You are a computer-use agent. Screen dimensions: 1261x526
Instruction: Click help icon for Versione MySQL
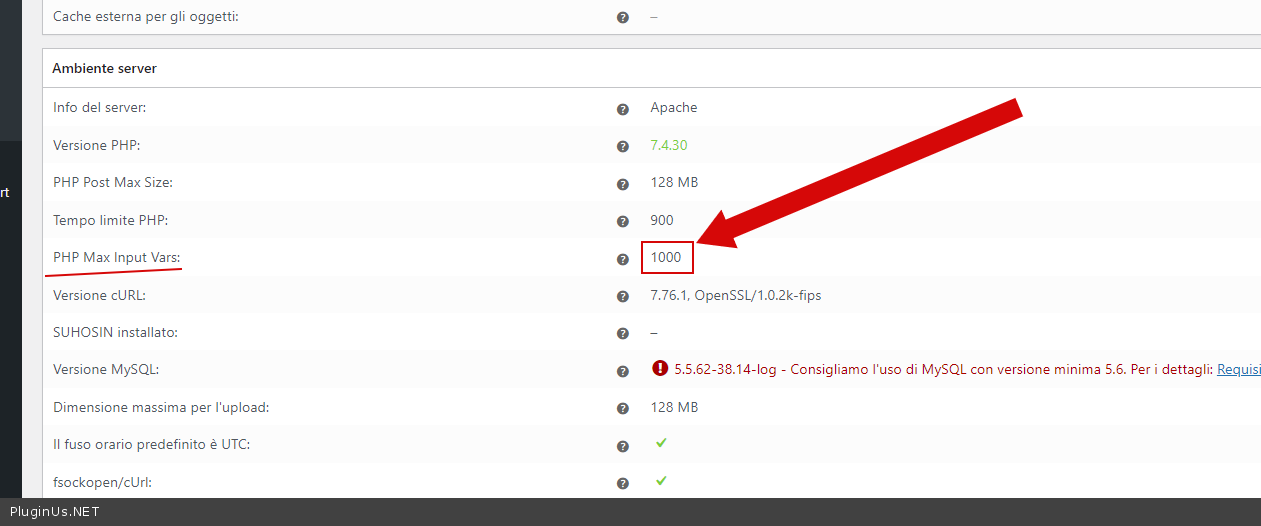[623, 371]
